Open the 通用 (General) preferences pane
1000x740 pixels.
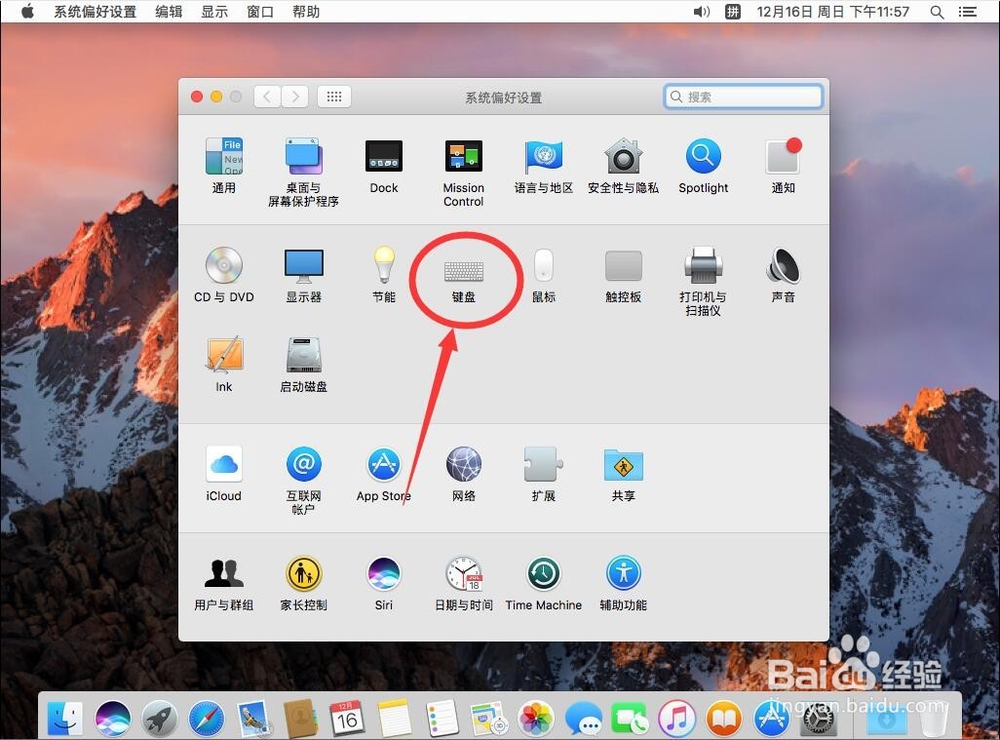coord(224,165)
